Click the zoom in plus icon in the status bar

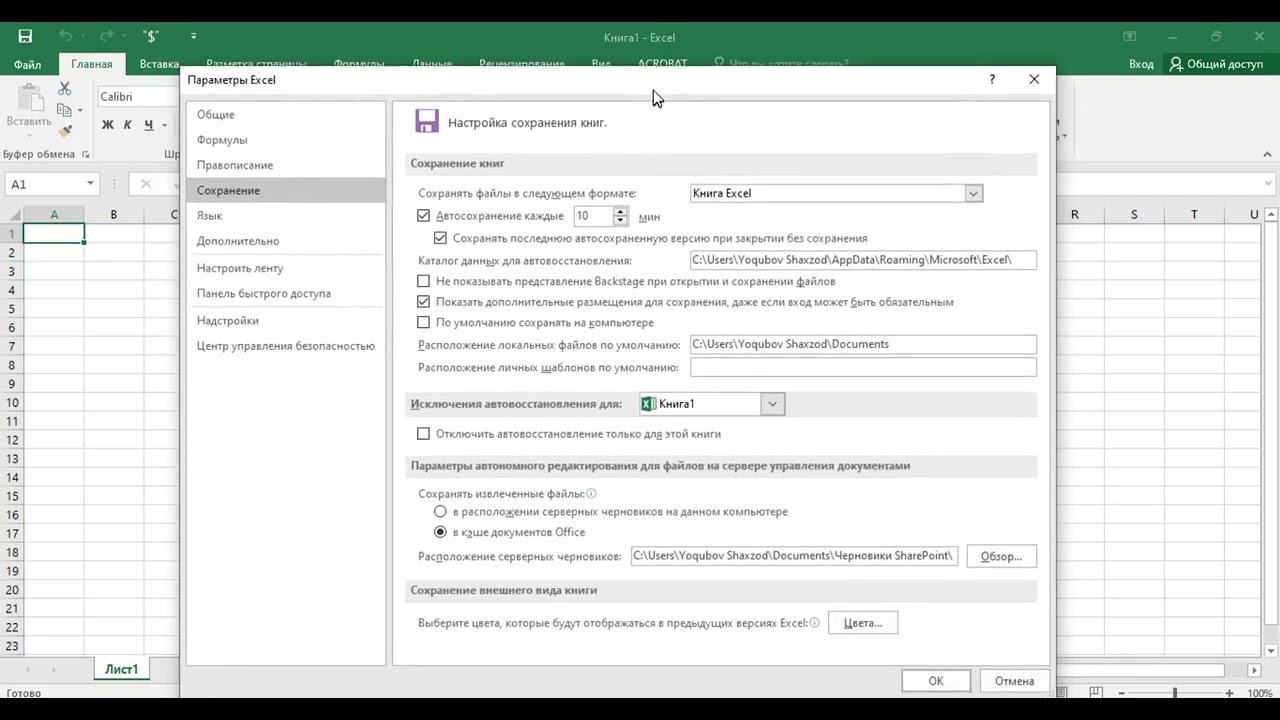tap(1231, 693)
